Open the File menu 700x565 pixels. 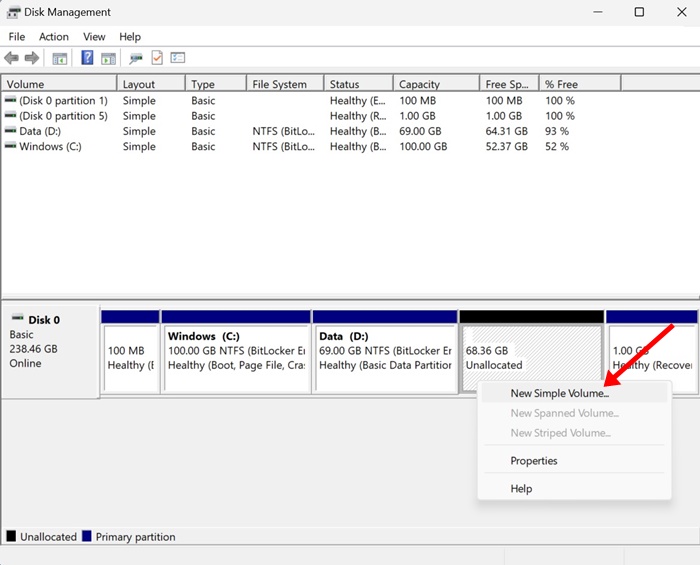pos(17,37)
